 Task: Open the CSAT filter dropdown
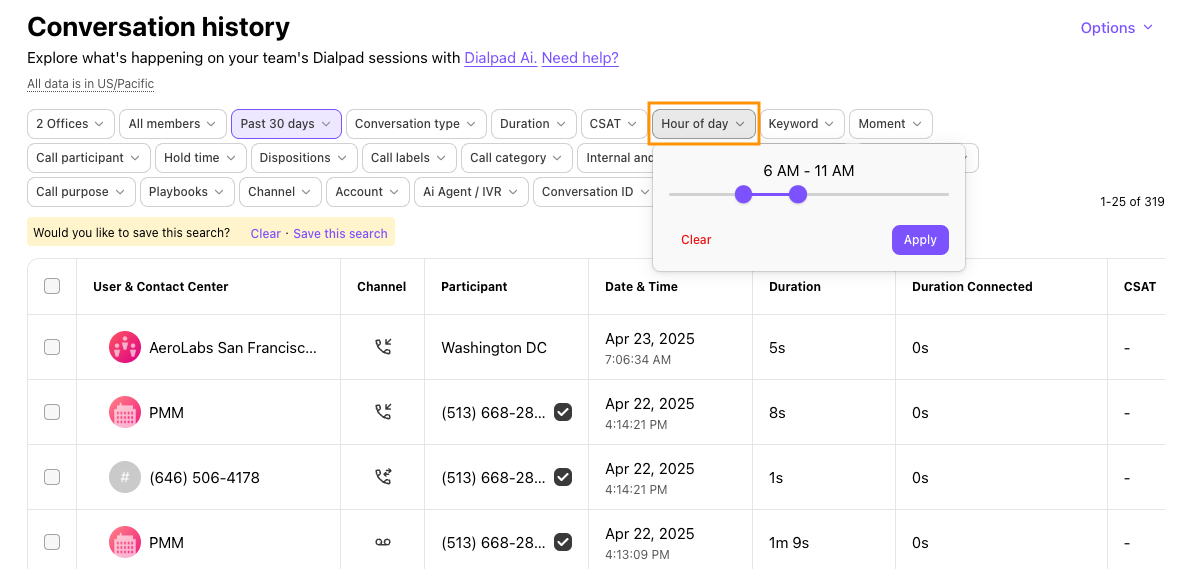[x=614, y=123]
